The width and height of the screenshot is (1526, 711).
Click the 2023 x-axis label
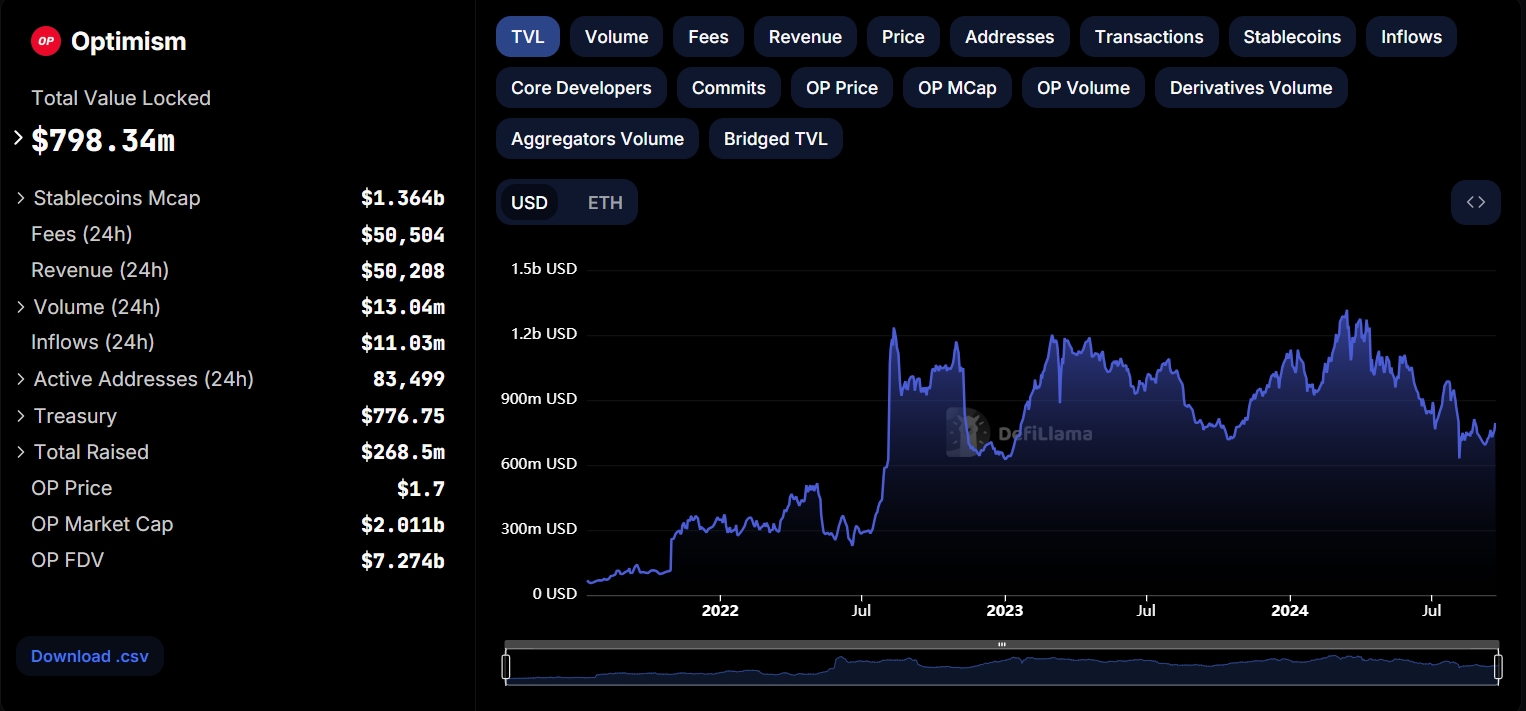point(1005,610)
